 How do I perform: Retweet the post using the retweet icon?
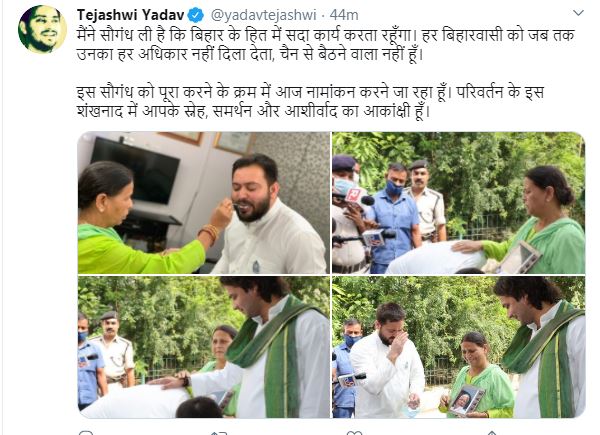pos(218,432)
